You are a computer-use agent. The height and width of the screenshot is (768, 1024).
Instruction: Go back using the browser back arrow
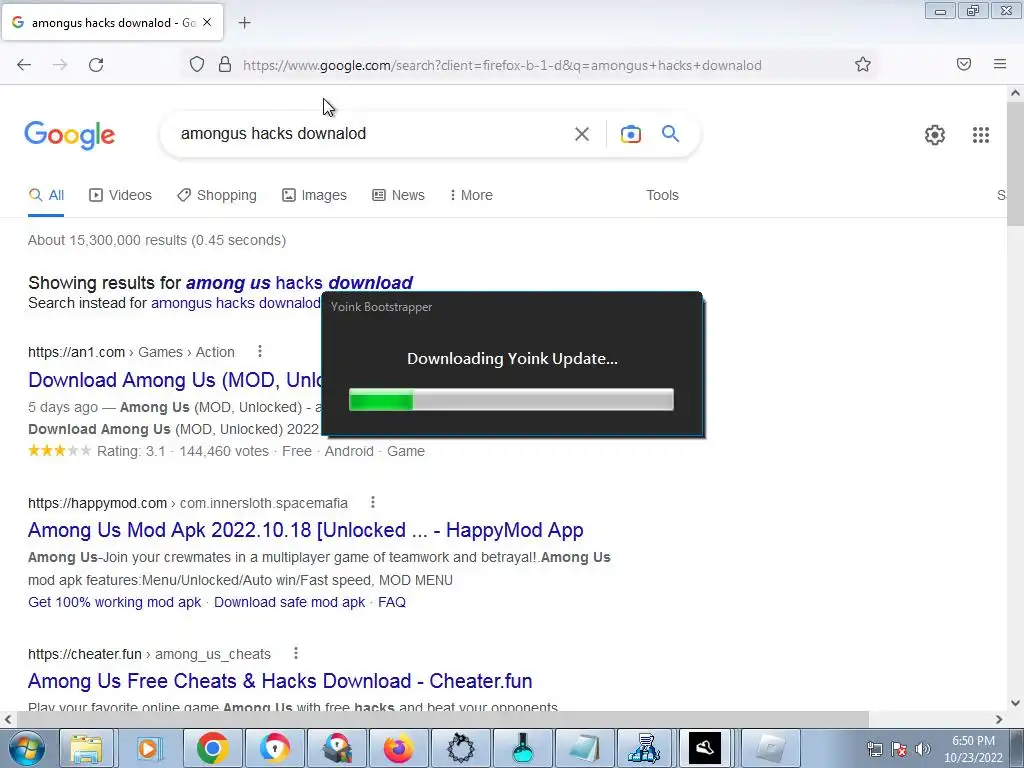coord(24,65)
